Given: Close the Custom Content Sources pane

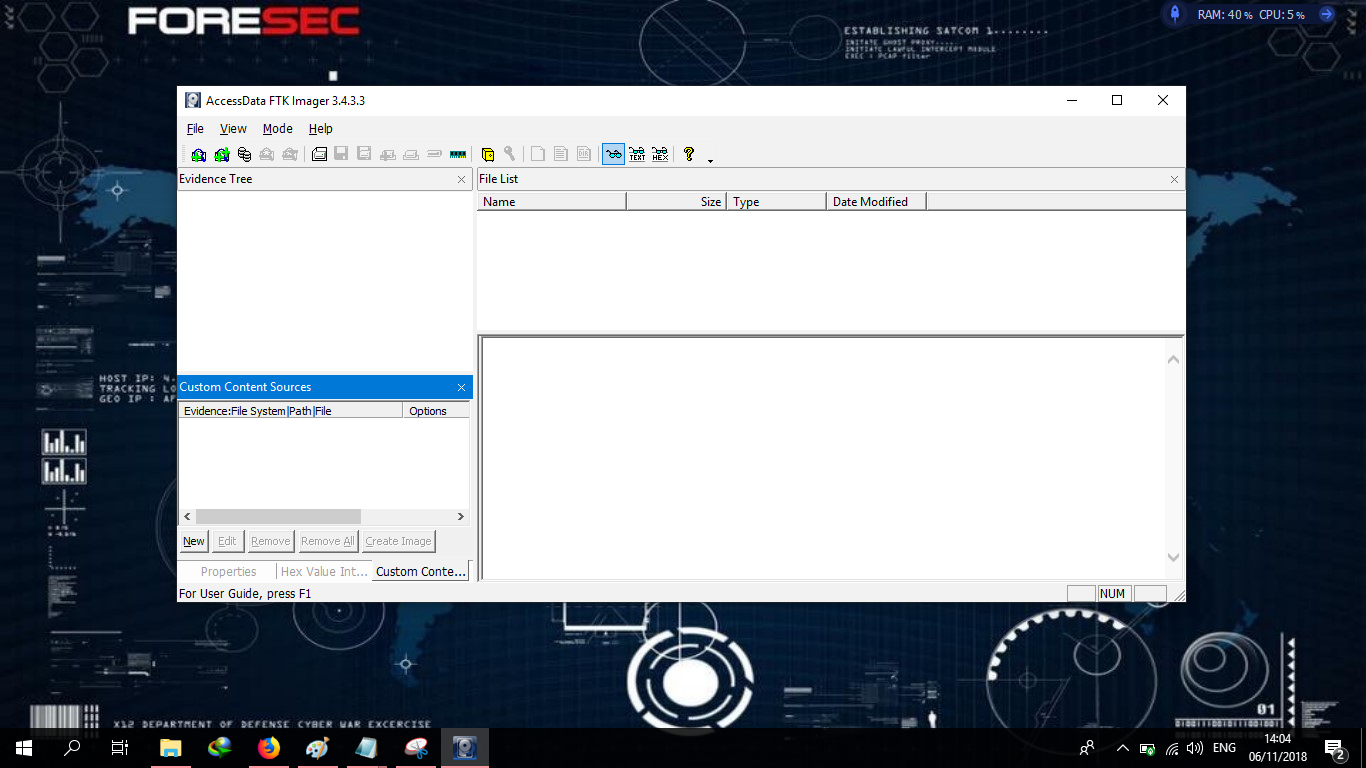Looking at the screenshot, I should 461,387.
